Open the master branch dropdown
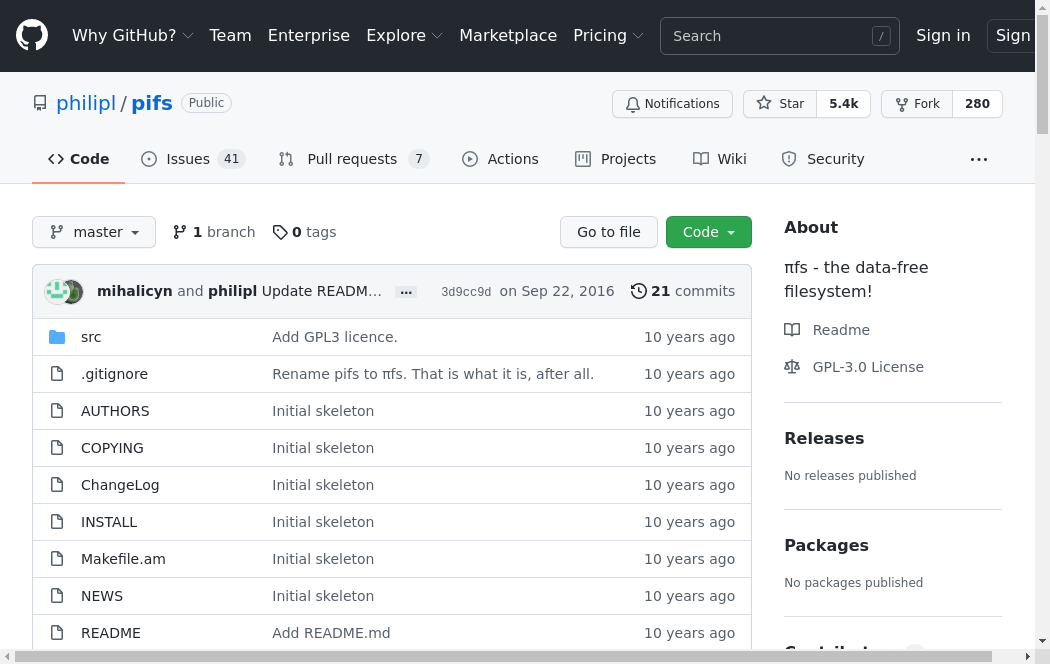Viewport: 1050px width, 664px height. click(x=94, y=232)
